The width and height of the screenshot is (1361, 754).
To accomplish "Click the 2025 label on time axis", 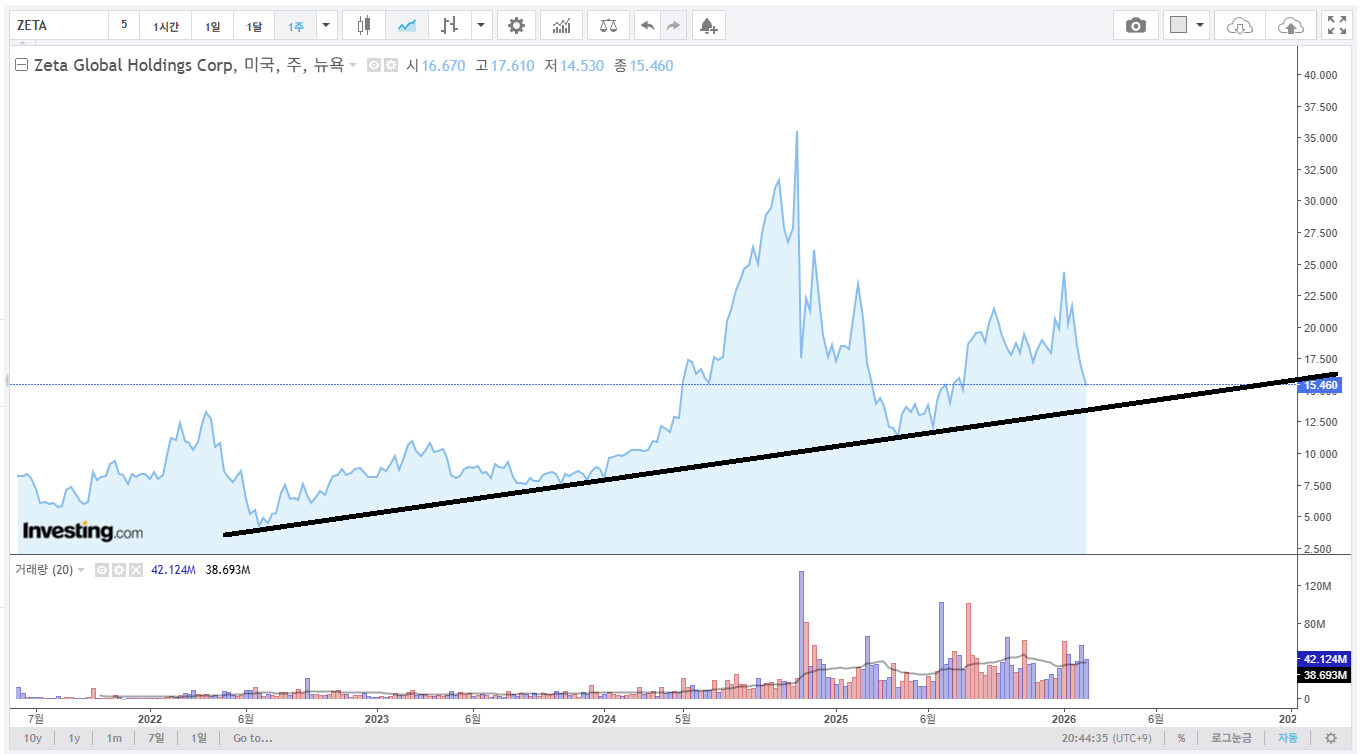I will point(836,718).
